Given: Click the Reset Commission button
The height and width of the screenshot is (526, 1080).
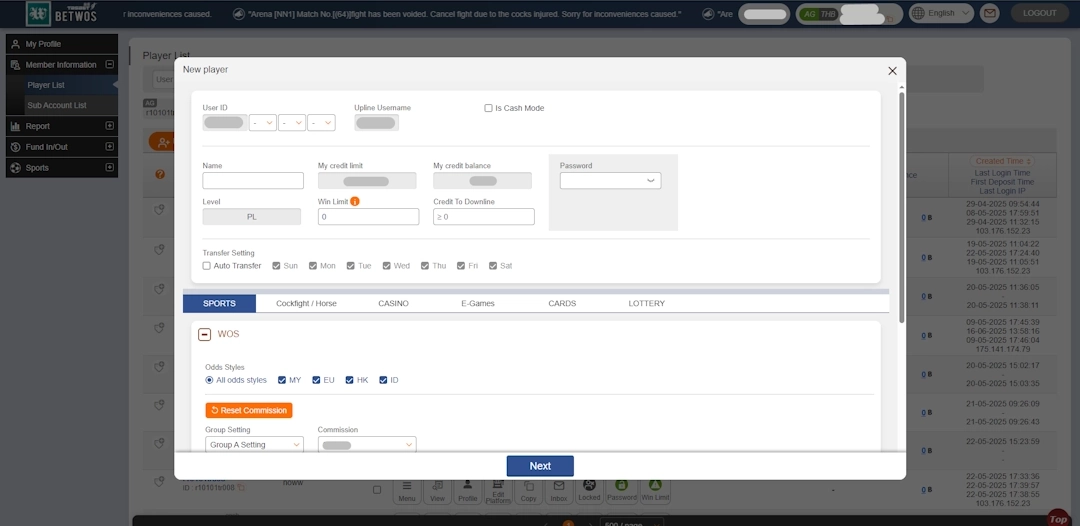Looking at the screenshot, I should coord(249,410).
